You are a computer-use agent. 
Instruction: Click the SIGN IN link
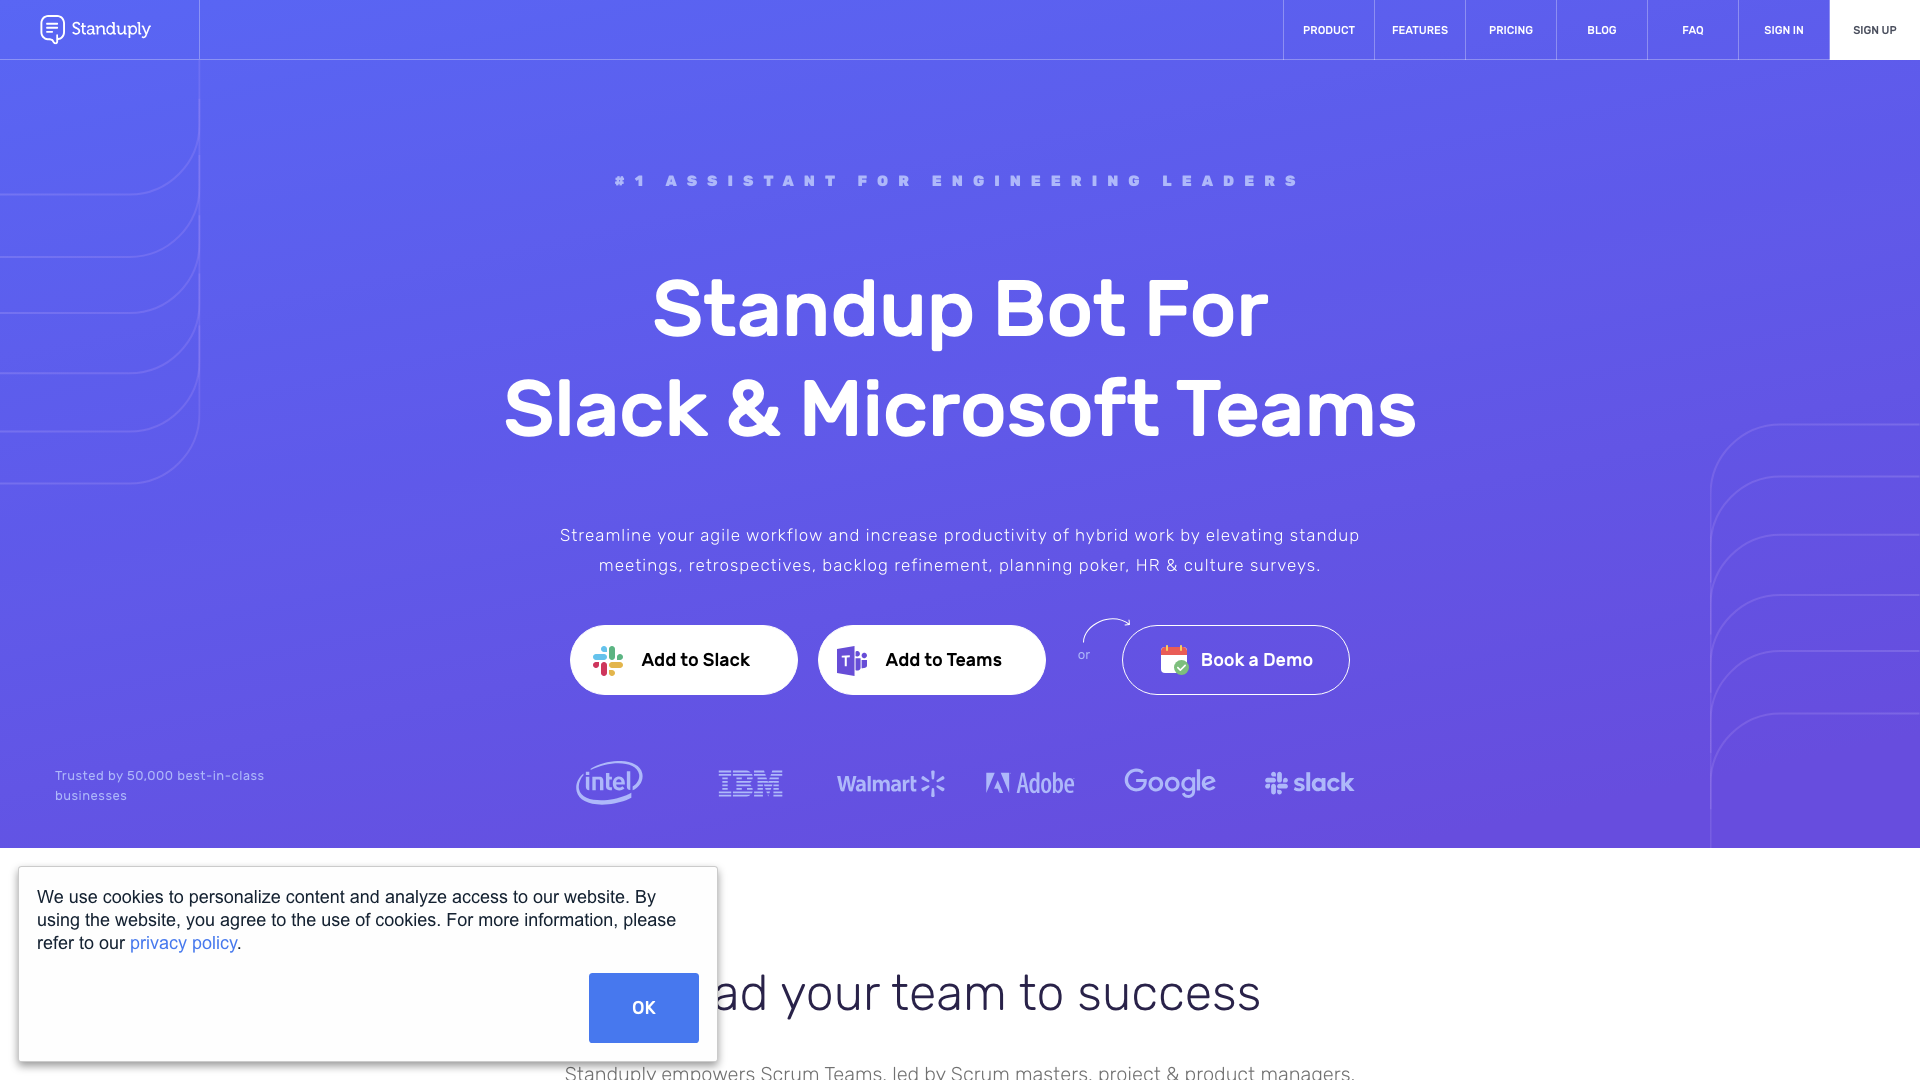click(1783, 29)
